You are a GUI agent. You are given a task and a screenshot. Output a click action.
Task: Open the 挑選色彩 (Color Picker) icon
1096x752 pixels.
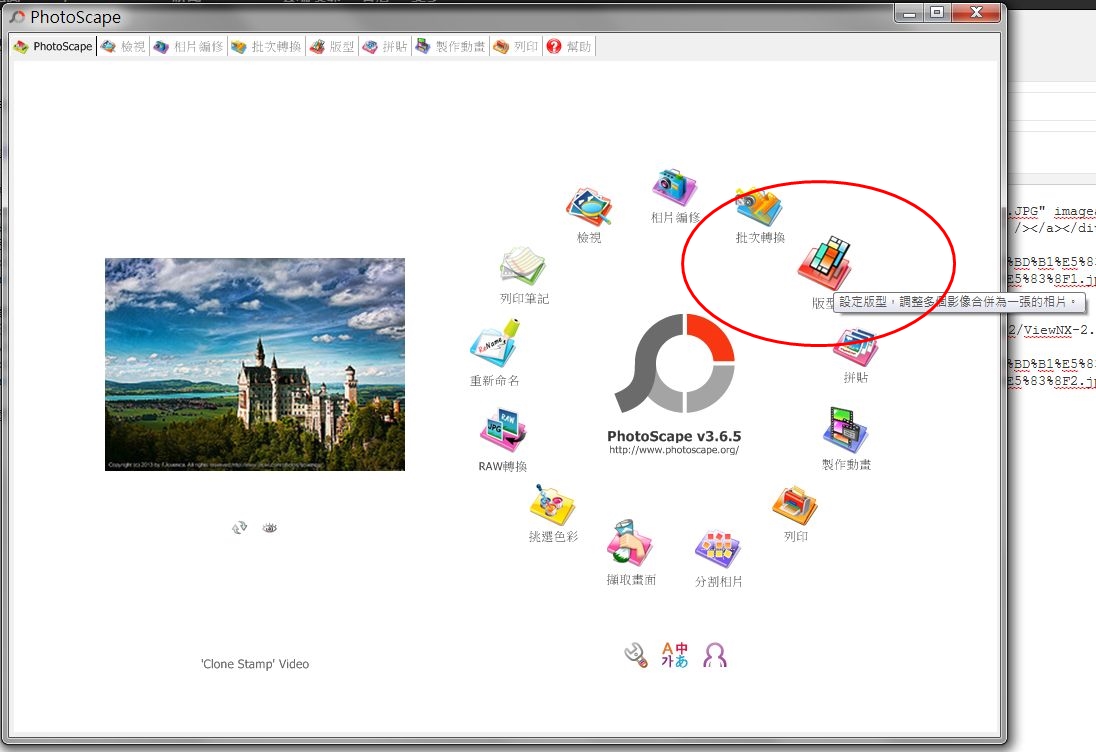click(552, 505)
